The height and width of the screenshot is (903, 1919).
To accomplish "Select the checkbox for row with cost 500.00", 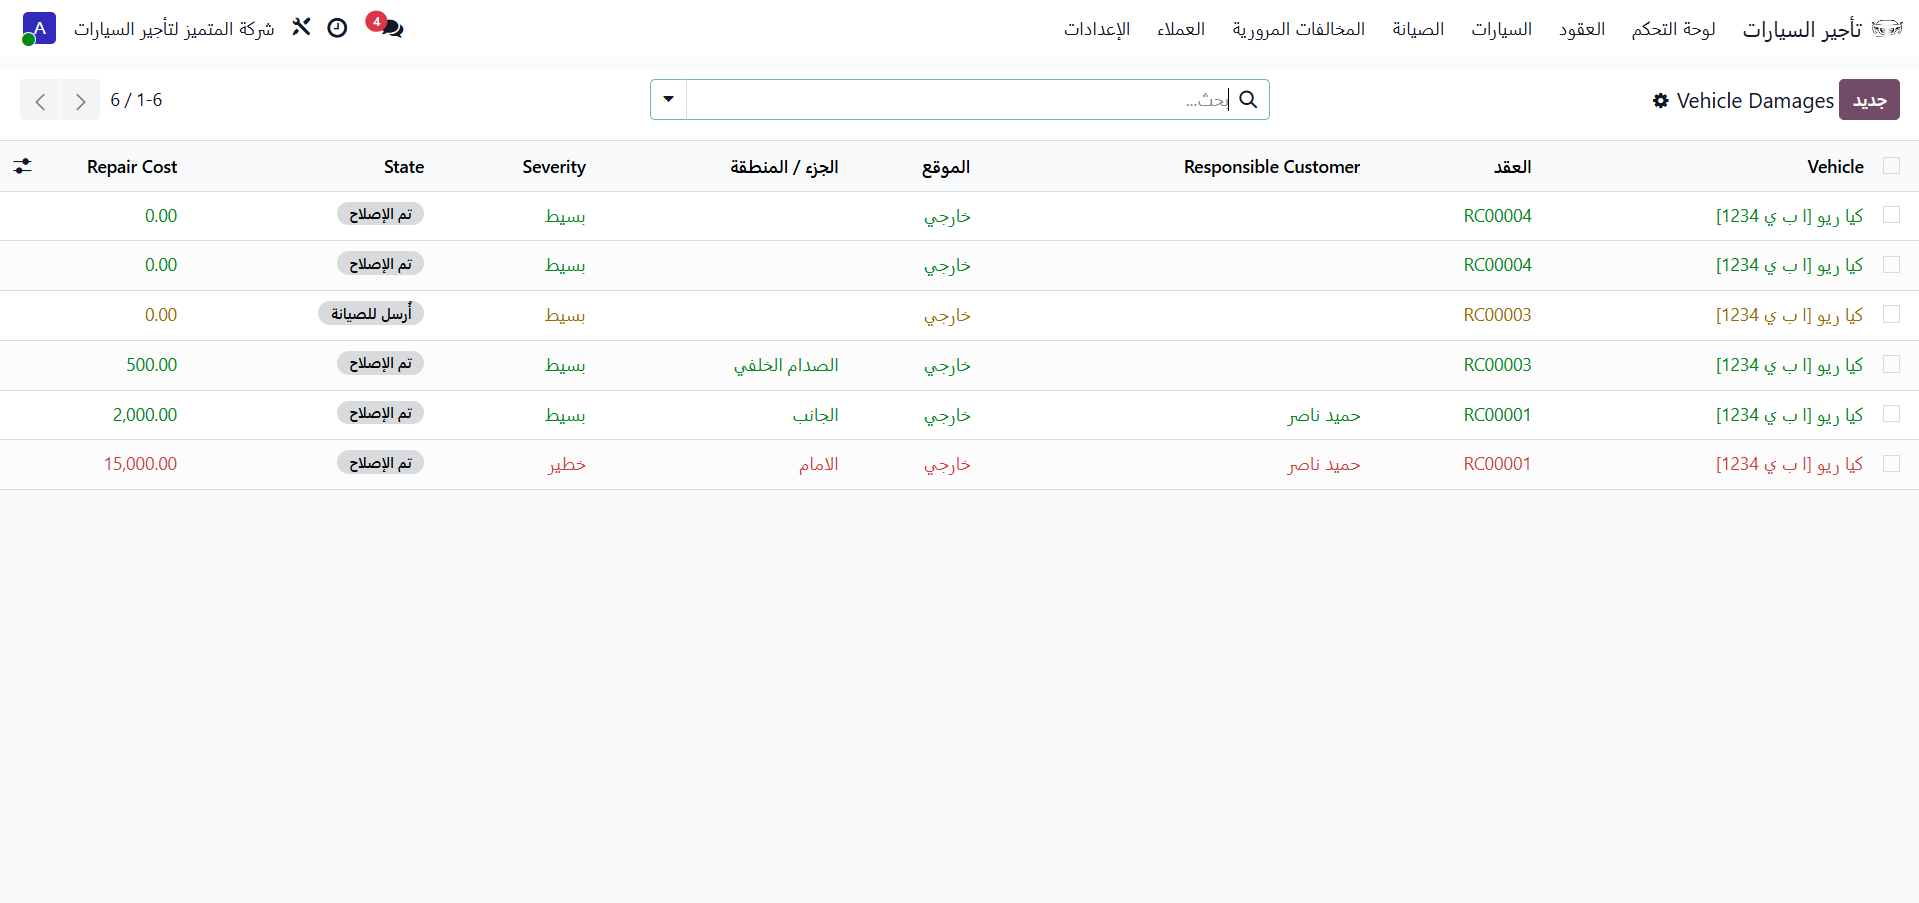I will [1891, 364].
